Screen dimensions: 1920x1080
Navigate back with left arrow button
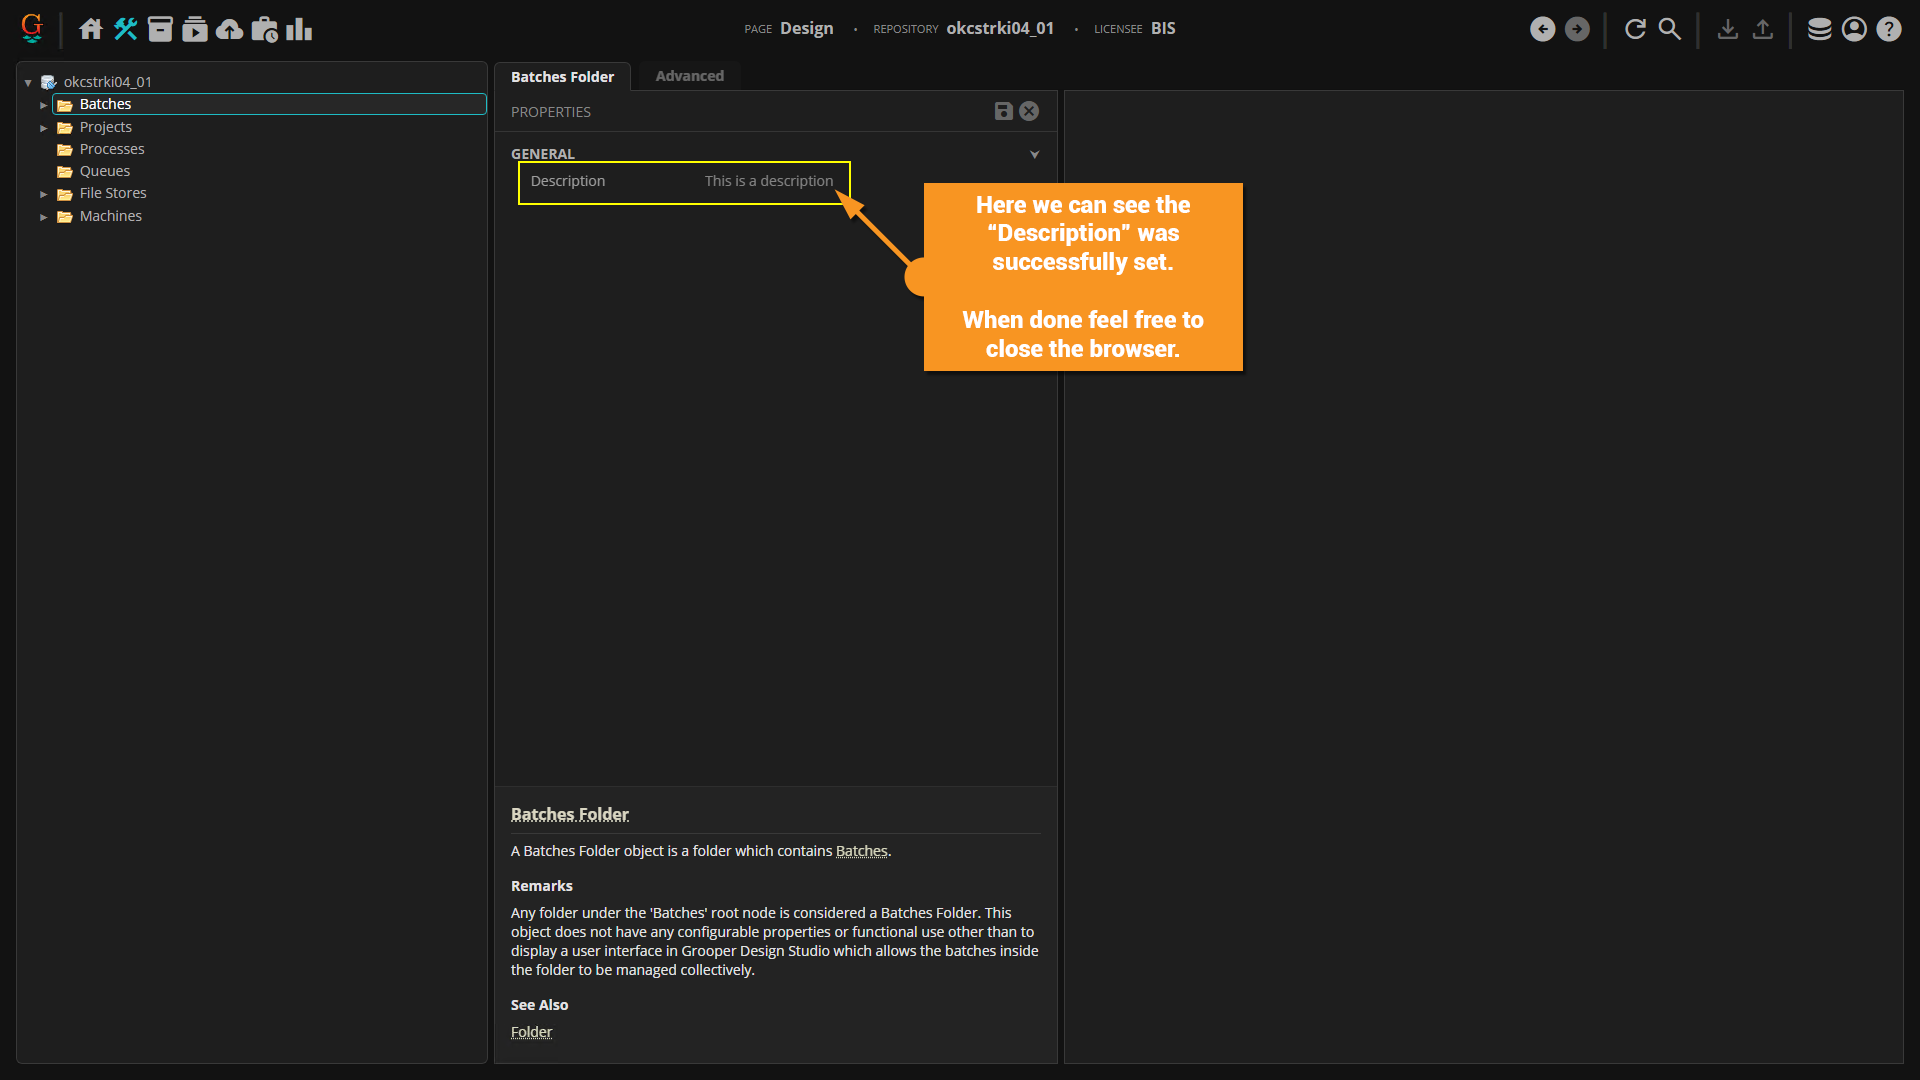click(x=1542, y=29)
